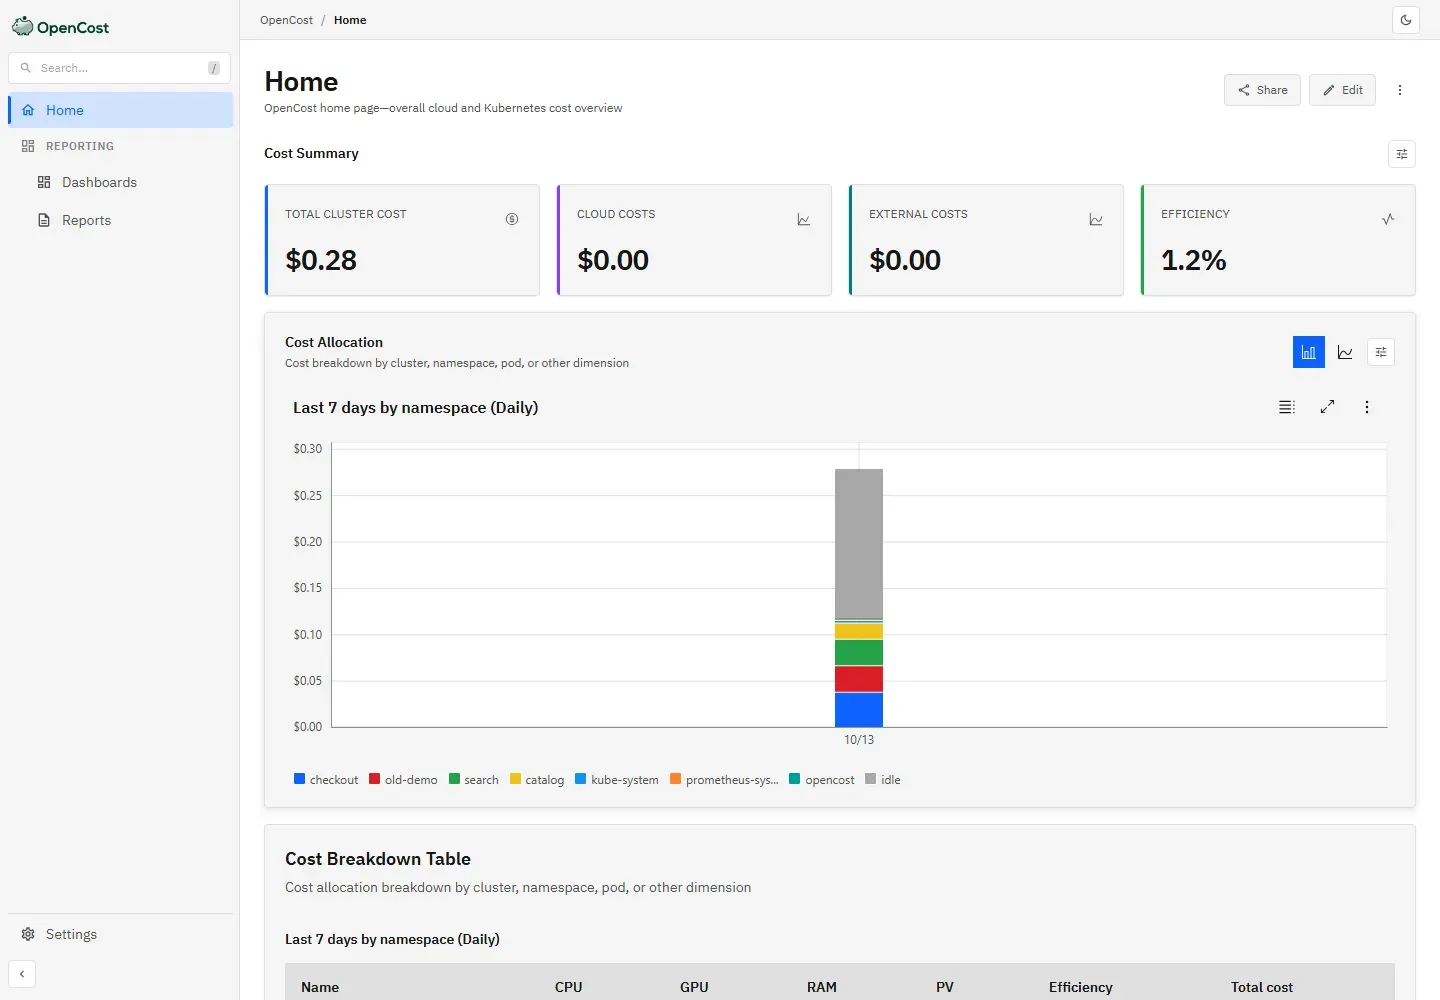
Task: Click the 1.2% efficiency value
Action: coord(1193,260)
